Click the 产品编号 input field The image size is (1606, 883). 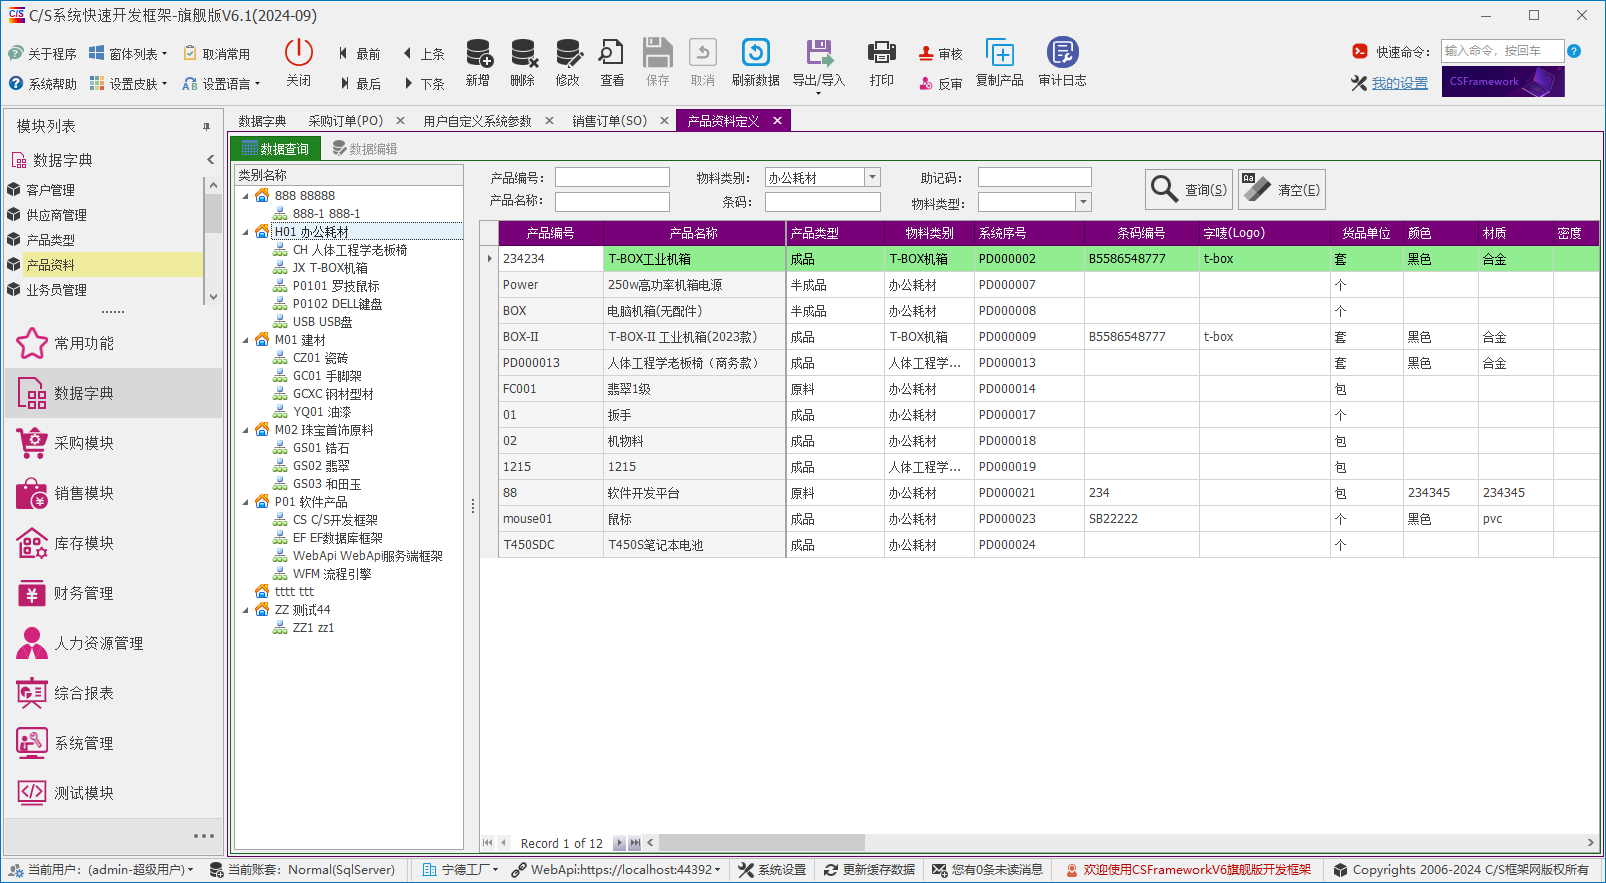coord(612,177)
